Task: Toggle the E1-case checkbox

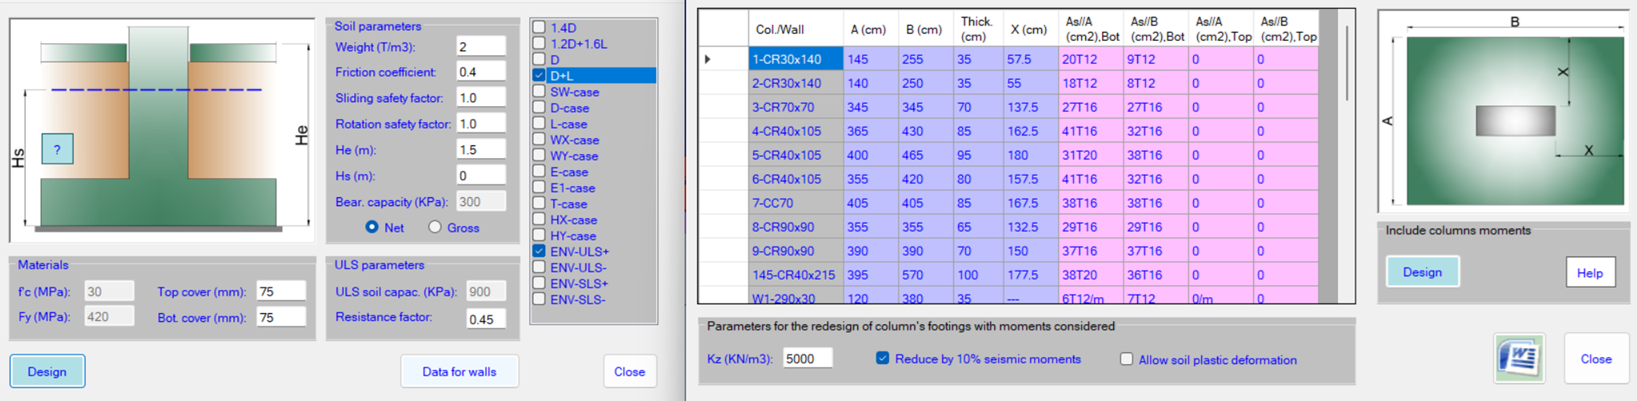Action: [539, 188]
